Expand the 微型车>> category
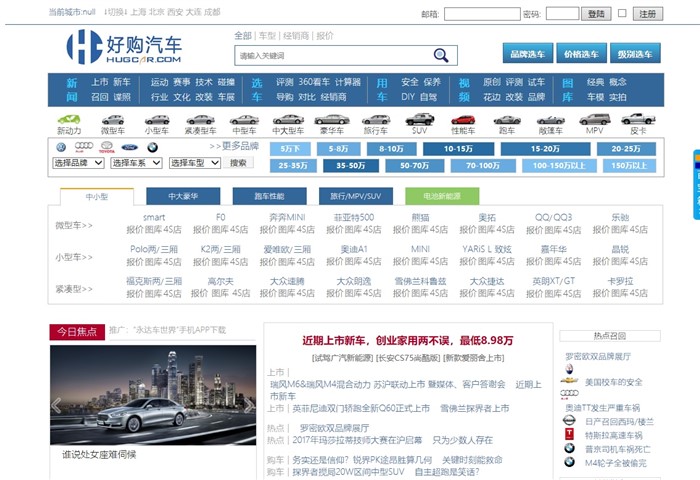The height and width of the screenshot is (480, 700). click(x=74, y=225)
